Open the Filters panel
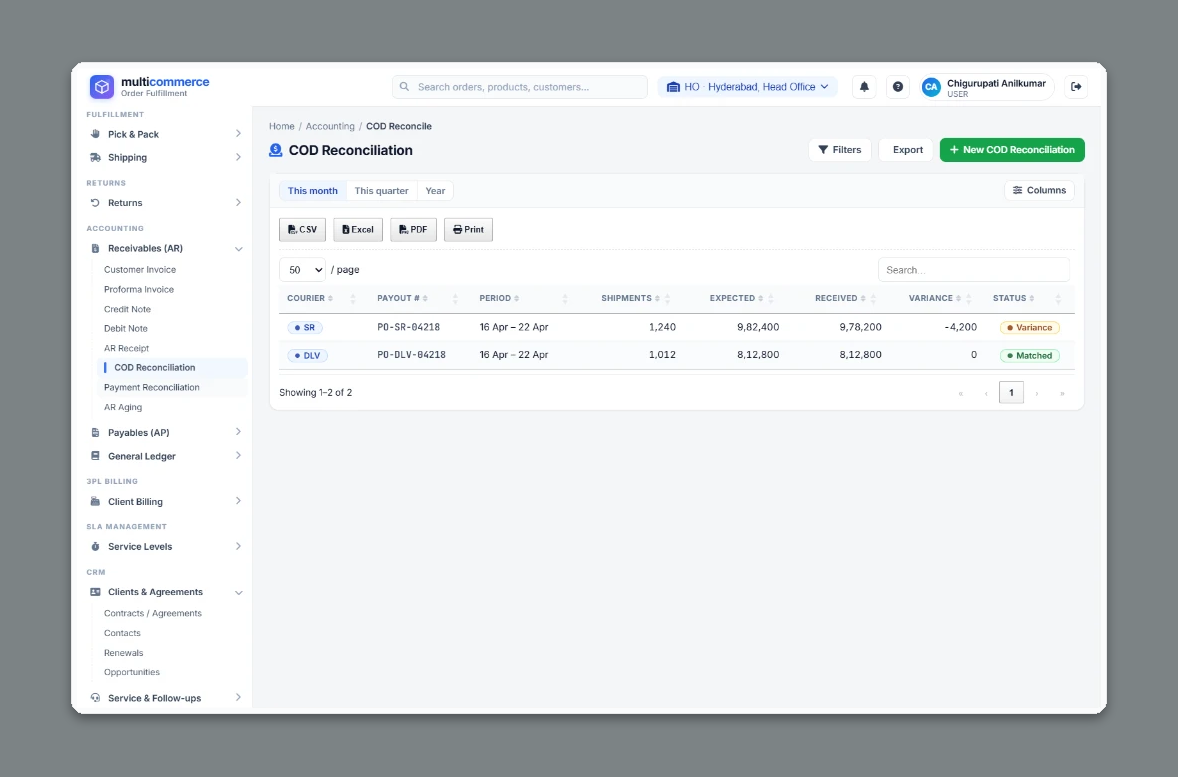Screen dimensions: 1178x777 [x=840, y=150]
